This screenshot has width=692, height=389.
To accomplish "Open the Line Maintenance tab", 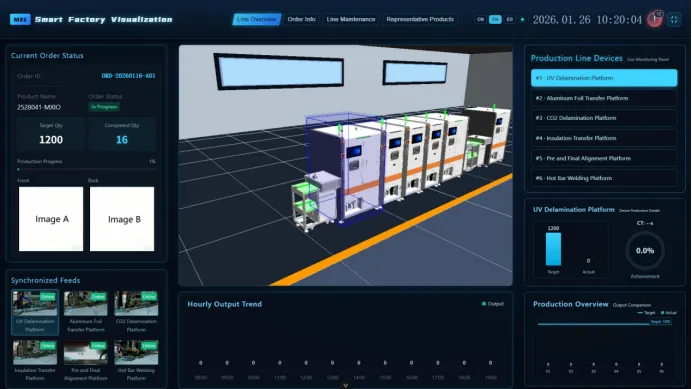I will tap(351, 19).
